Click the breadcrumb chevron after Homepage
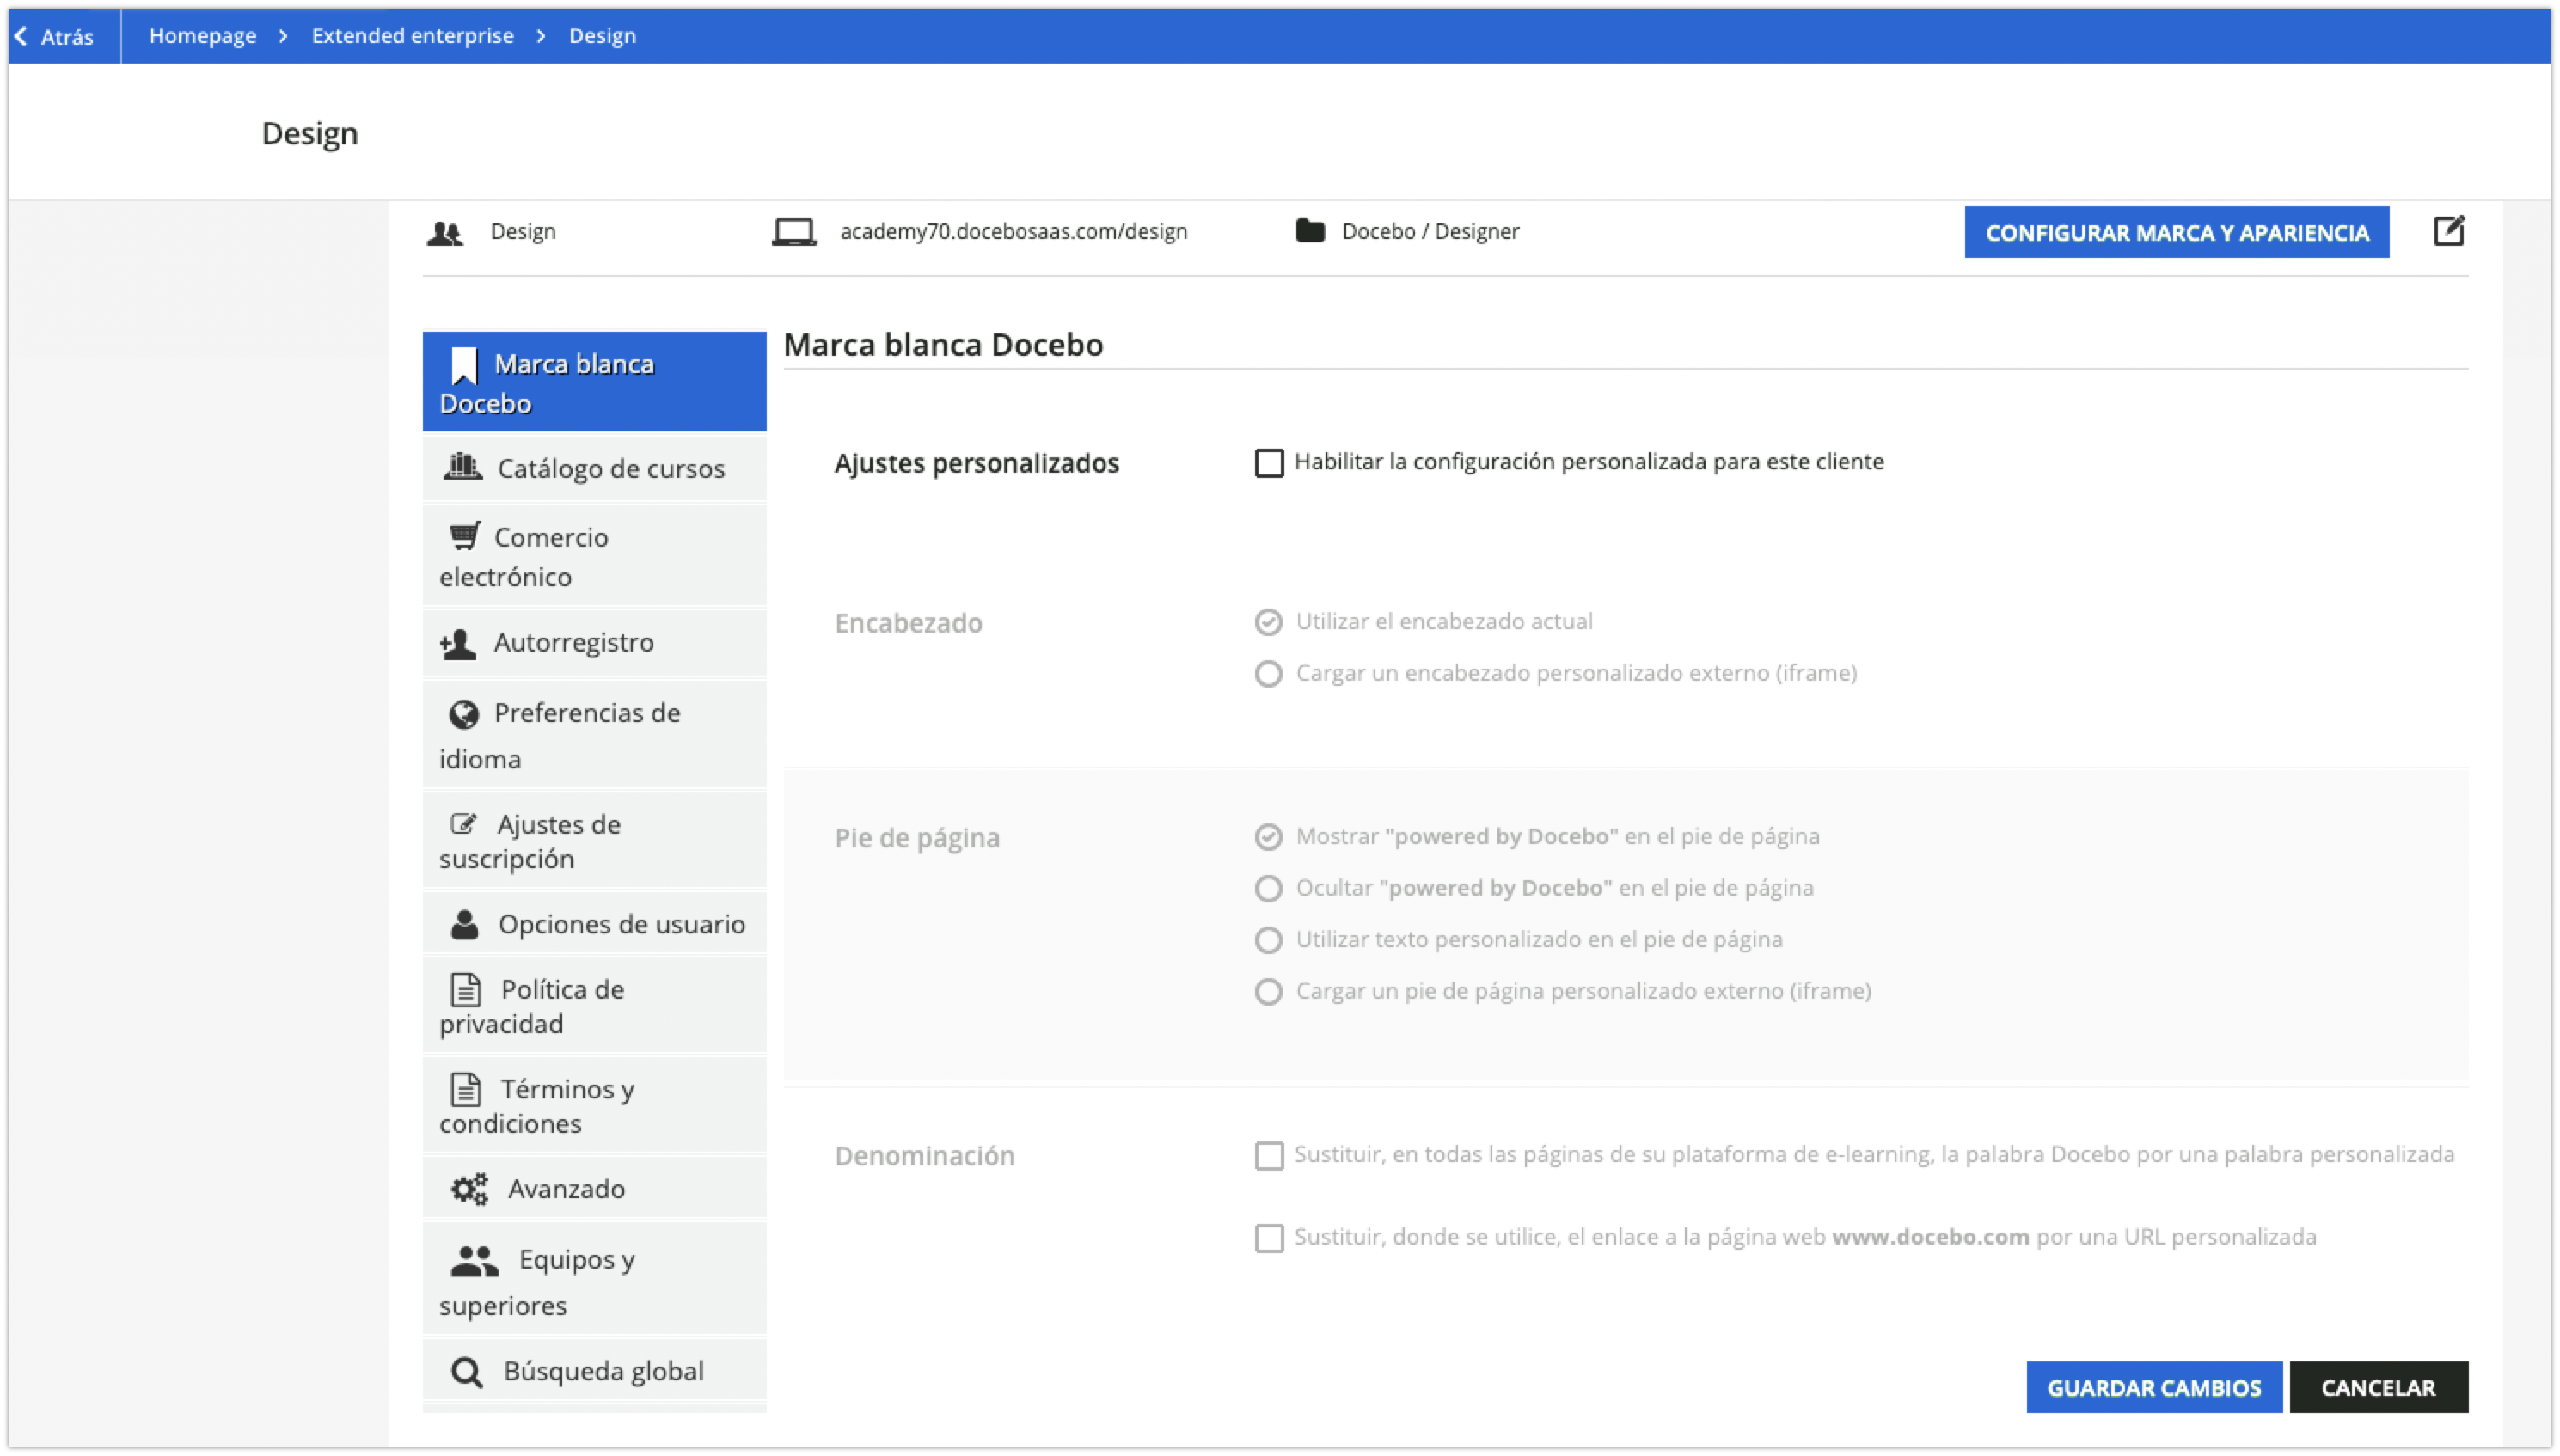Screen dimensions: 2560x1456 [284, 36]
